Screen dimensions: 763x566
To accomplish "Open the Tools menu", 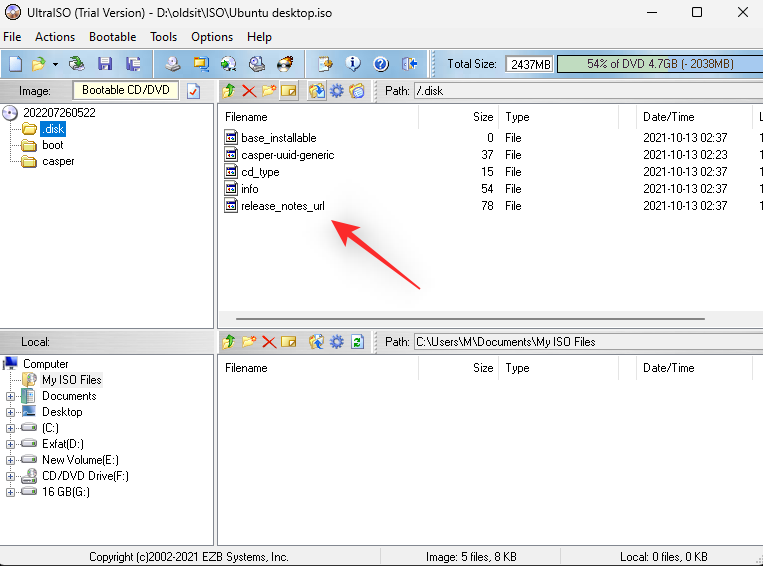I will click(x=164, y=37).
